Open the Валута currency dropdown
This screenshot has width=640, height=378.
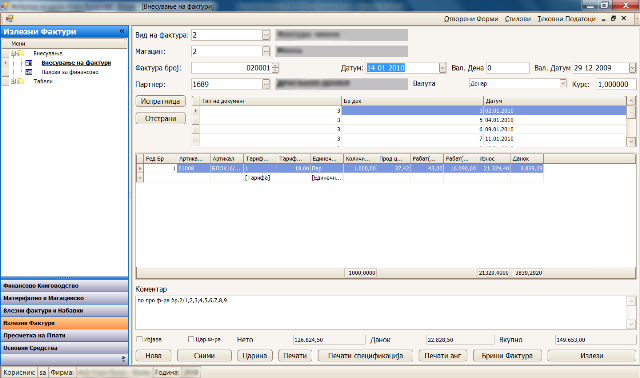563,83
